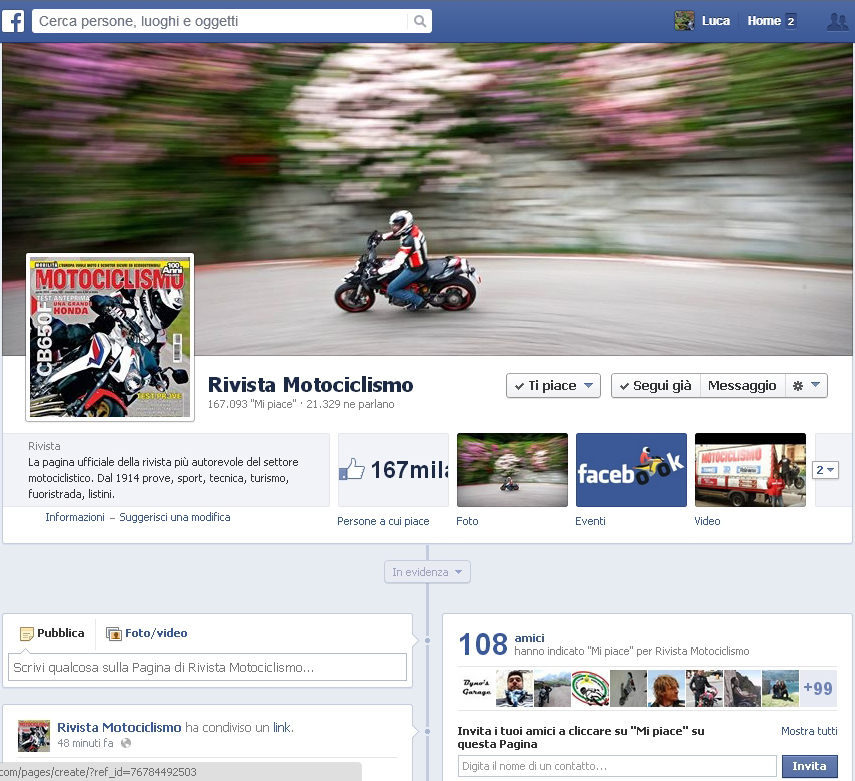The image size is (855, 781).
Task: Open Rivista Motociclismo post avatar
Action: point(34,736)
